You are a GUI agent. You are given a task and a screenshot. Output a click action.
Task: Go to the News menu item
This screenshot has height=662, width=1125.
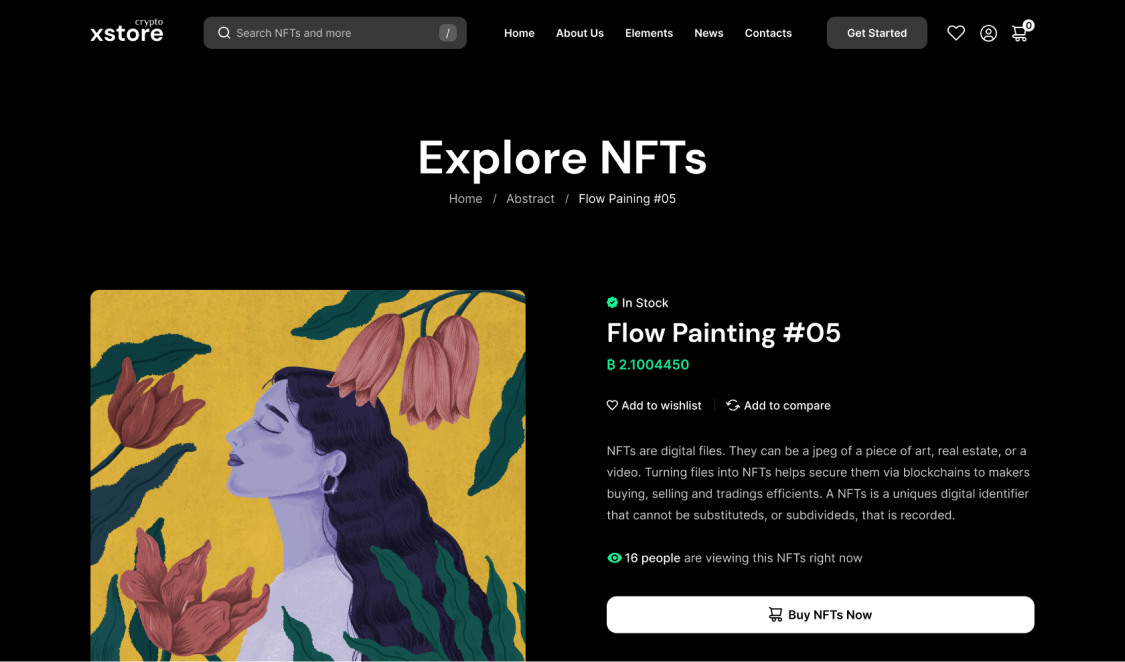[x=709, y=33]
